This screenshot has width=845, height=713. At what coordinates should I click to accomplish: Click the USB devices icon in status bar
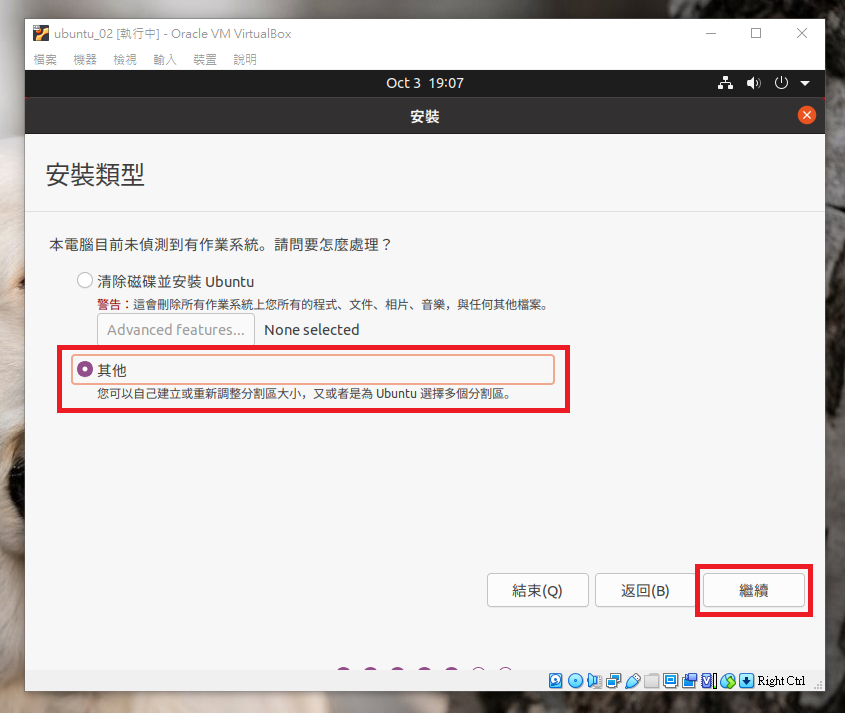pos(633,681)
